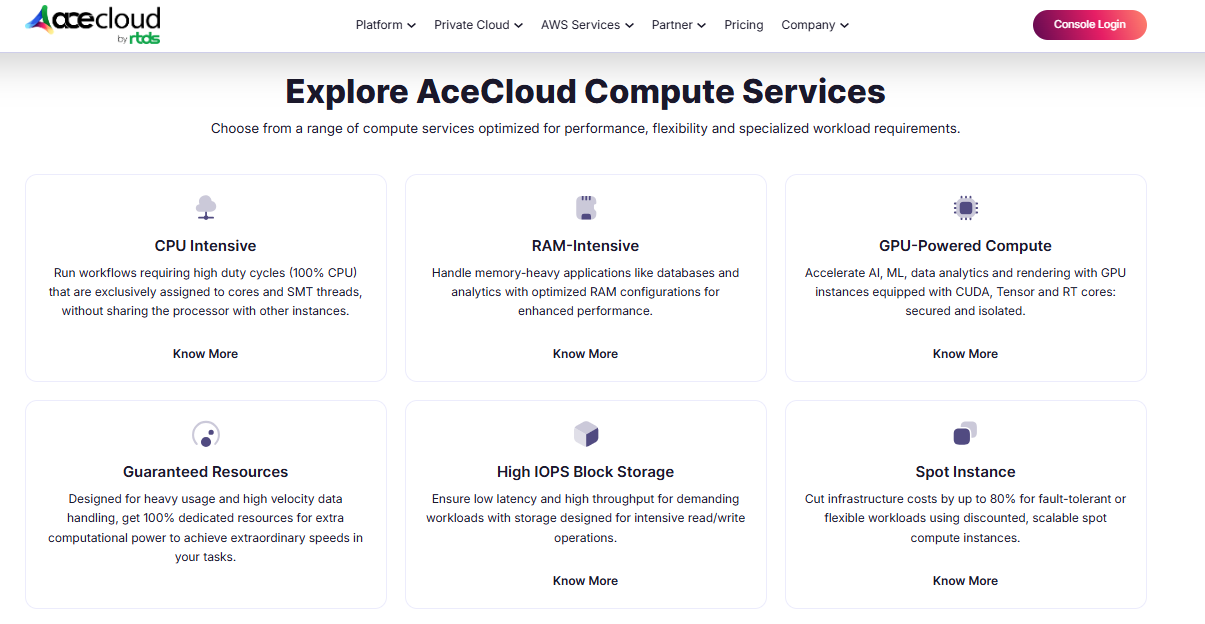Click the CPU Intensive description paragraph
The width and height of the screenshot is (1205, 624).
pyautogui.click(x=206, y=292)
